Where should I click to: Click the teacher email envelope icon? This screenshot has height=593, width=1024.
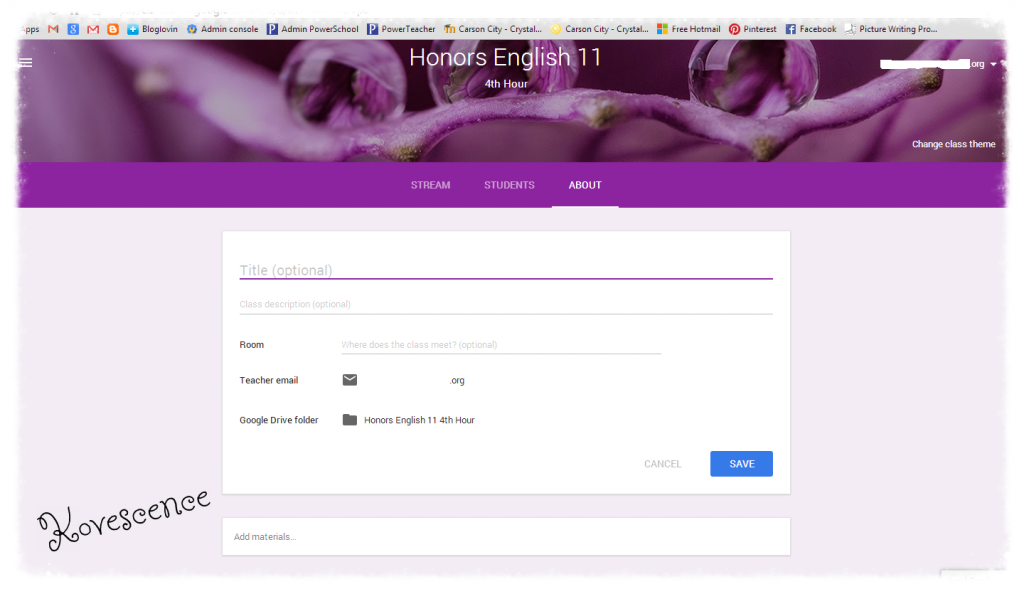coord(349,380)
